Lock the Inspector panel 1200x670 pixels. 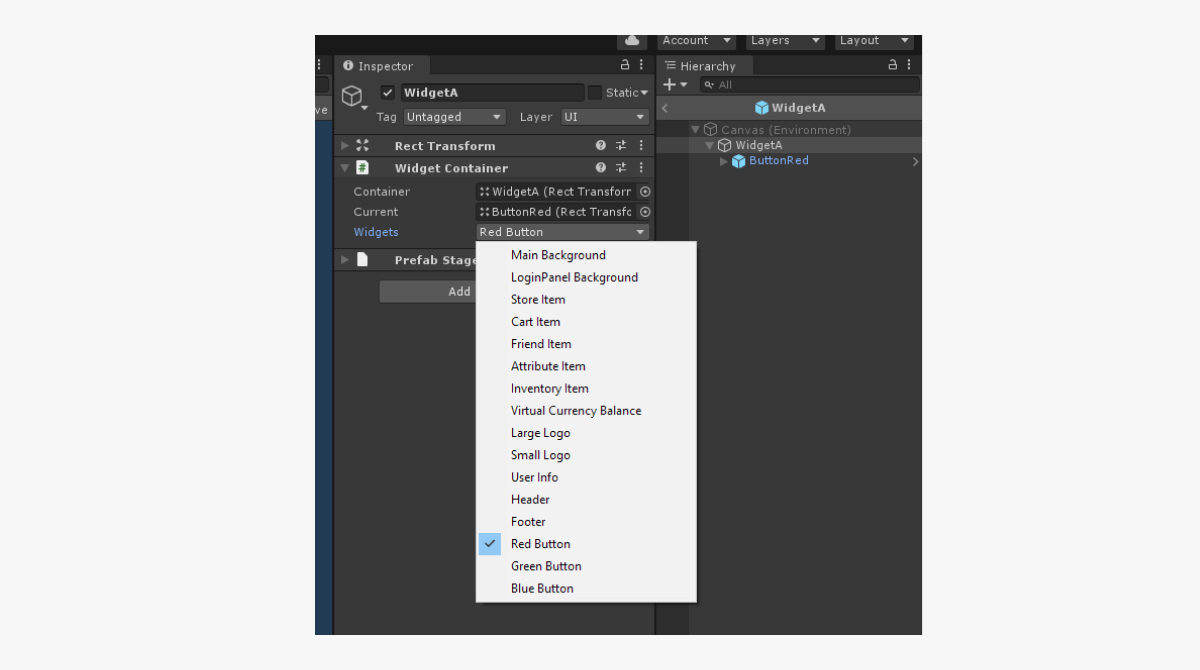(x=625, y=65)
